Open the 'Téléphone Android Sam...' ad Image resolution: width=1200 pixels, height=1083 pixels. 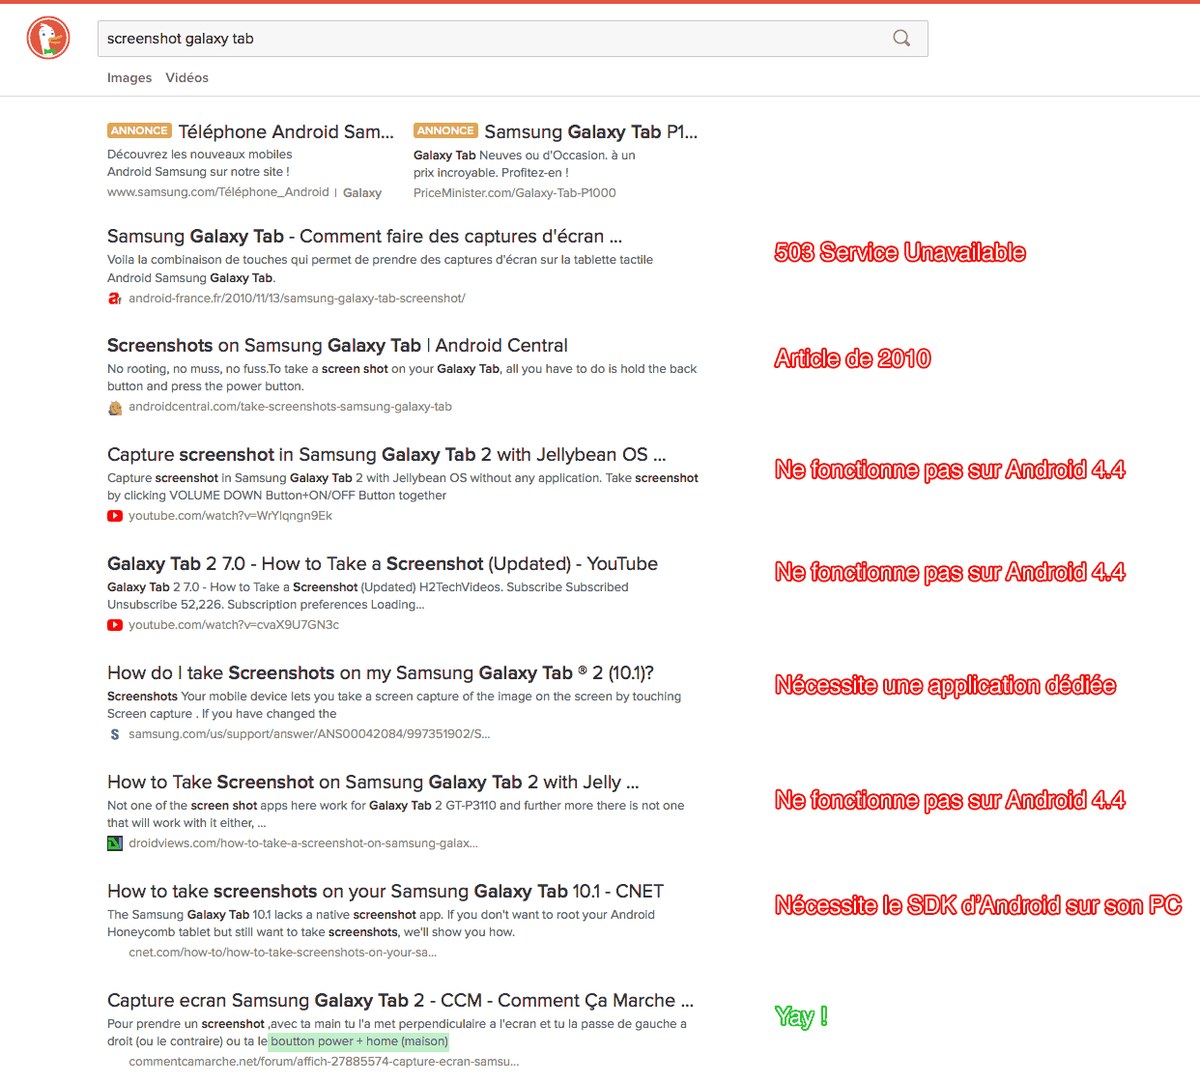(285, 132)
